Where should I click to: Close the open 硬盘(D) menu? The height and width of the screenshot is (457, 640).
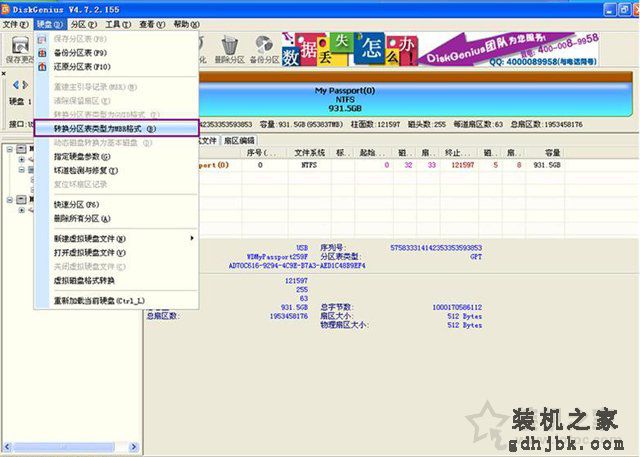tap(49, 24)
